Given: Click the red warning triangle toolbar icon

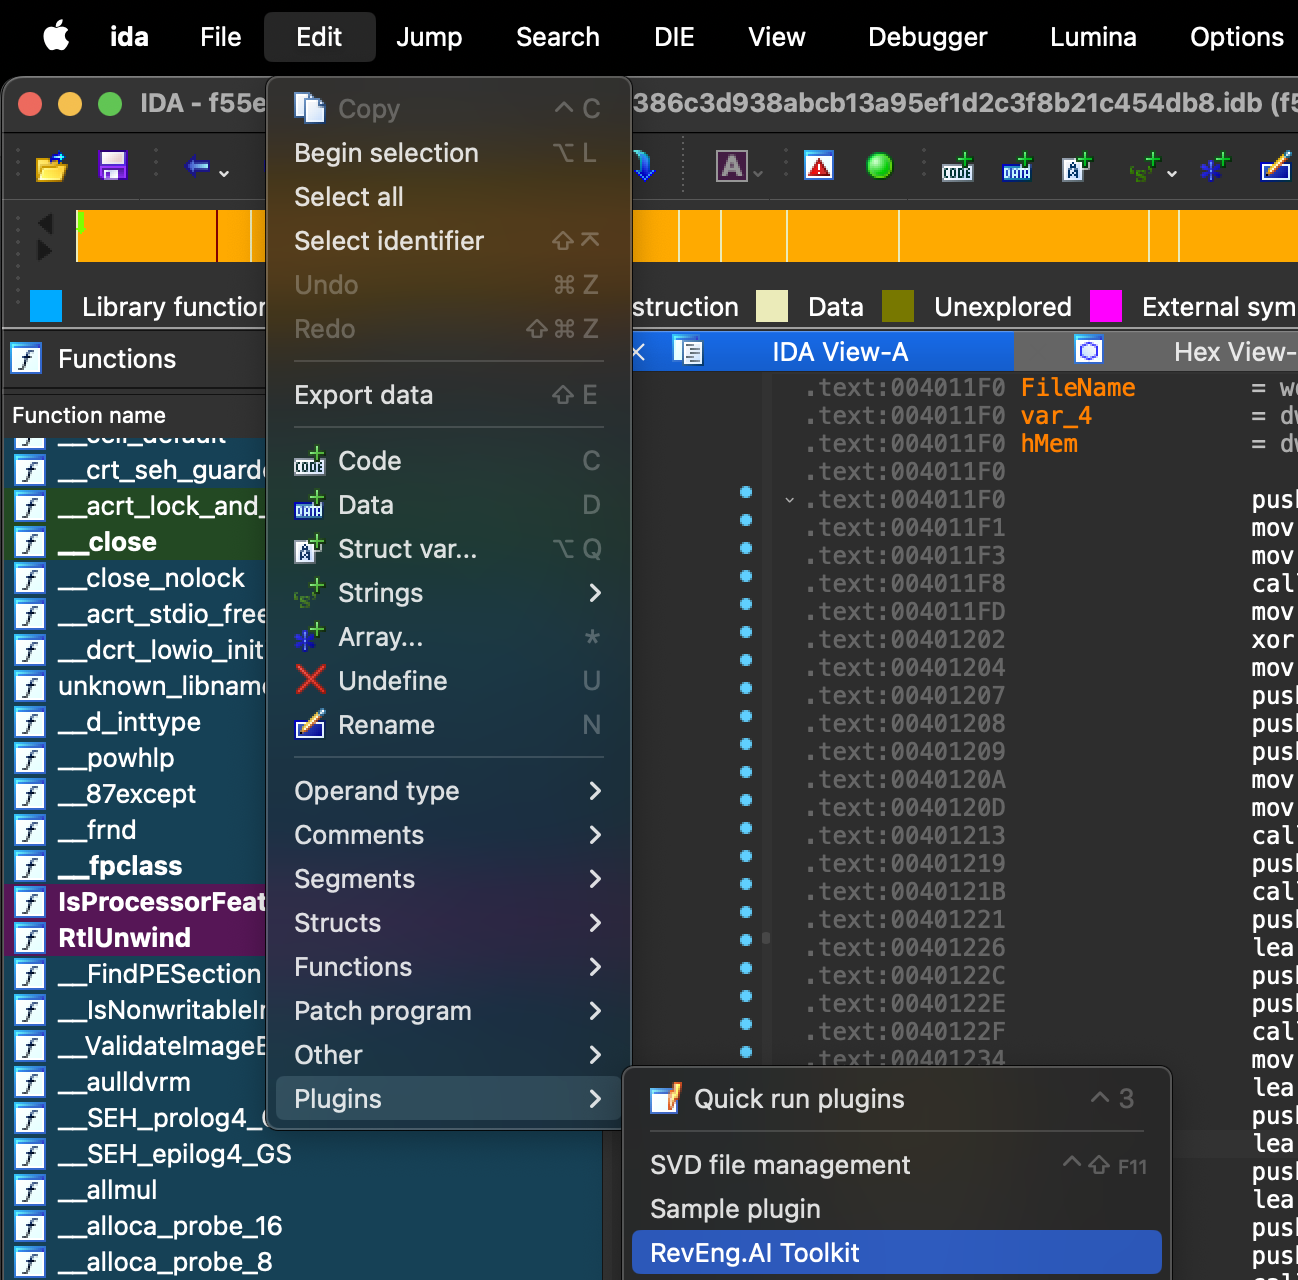Looking at the screenshot, I should tap(819, 166).
